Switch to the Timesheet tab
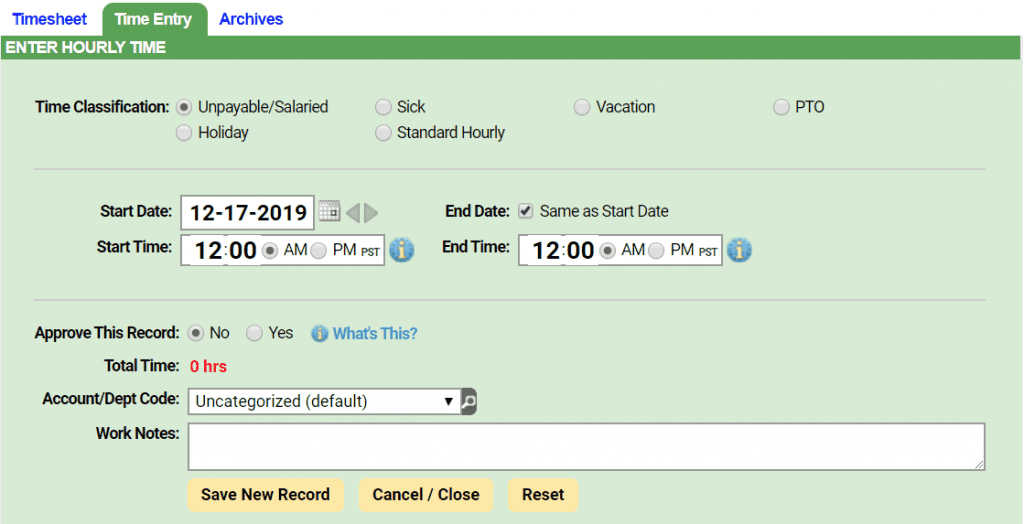This screenshot has height=524, width=1024. click(50, 19)
